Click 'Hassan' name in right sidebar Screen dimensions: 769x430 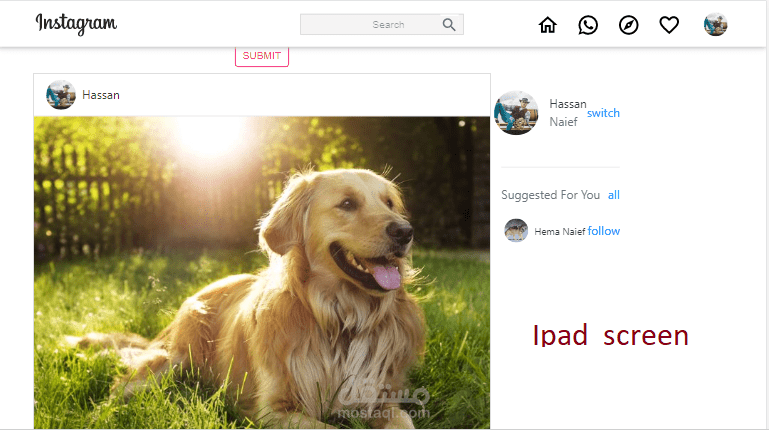(567, 104)
